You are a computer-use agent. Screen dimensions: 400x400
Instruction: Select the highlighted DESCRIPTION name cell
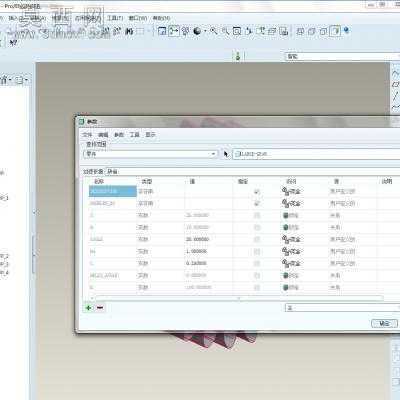coord(113,191)
